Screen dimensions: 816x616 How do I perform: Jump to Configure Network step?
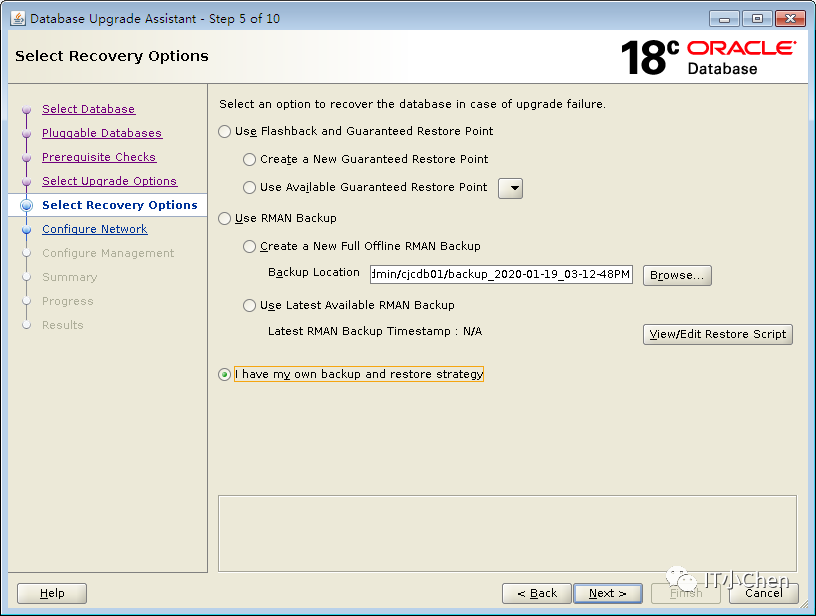pyautogui.click(x=95, y=229)
